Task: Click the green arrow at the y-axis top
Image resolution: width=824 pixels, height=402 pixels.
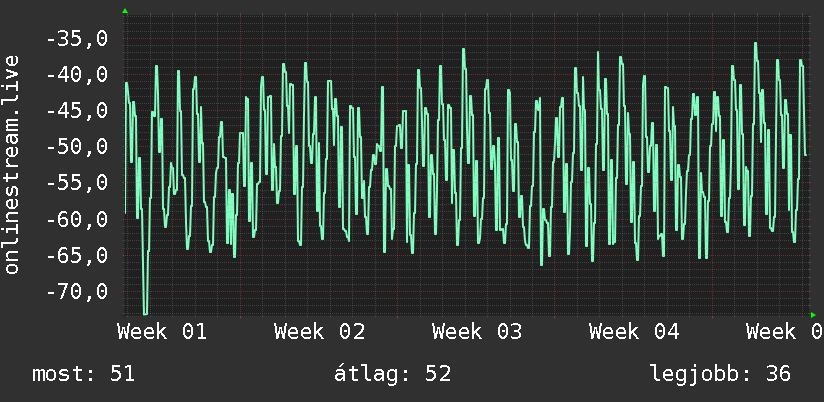Action: pos(125,11)
